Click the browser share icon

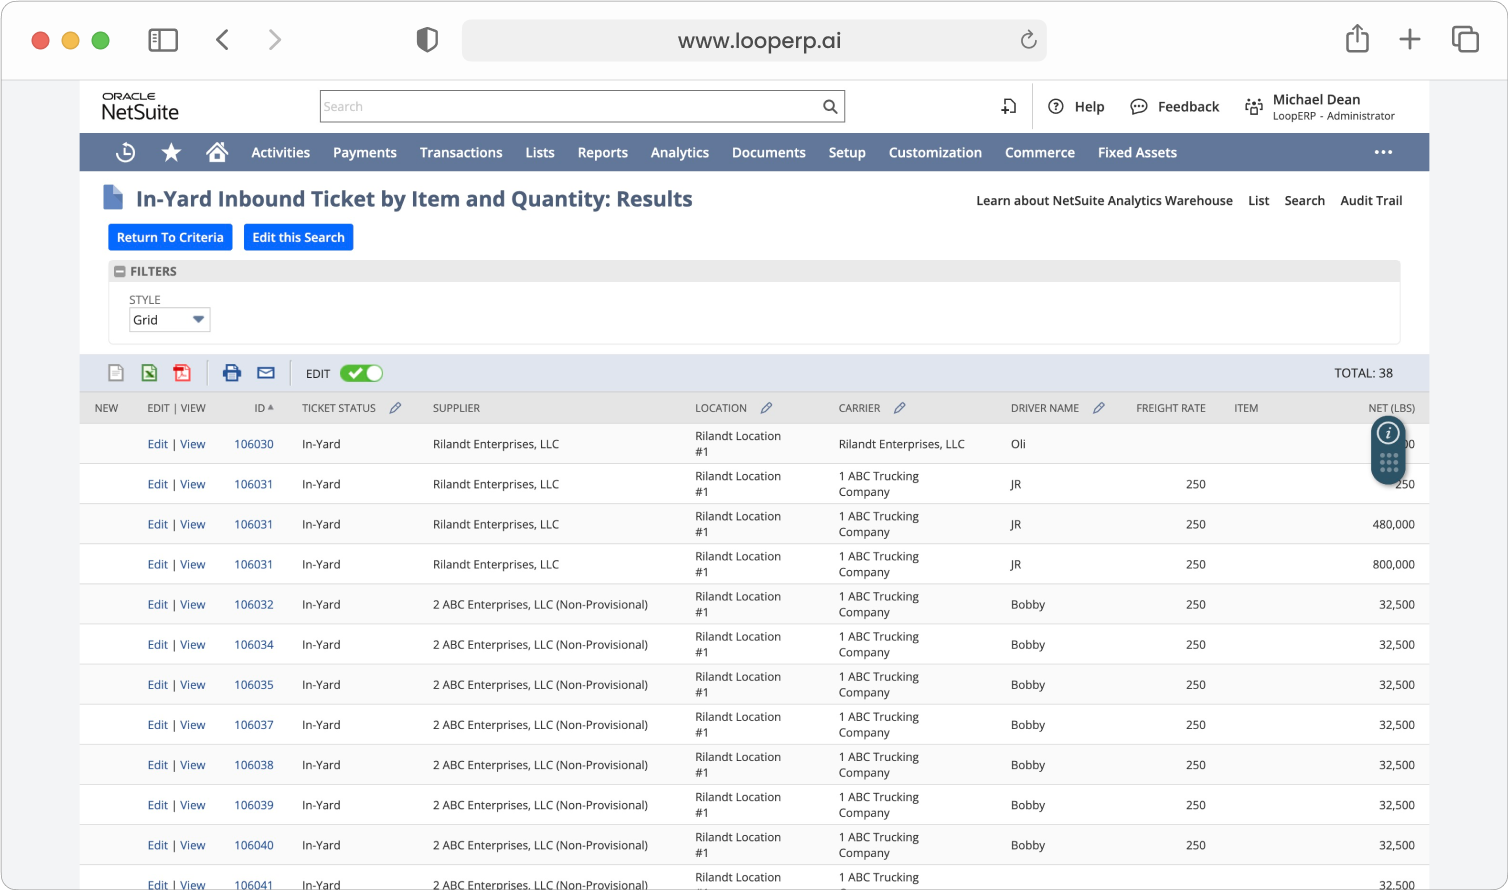(1357, 39)
